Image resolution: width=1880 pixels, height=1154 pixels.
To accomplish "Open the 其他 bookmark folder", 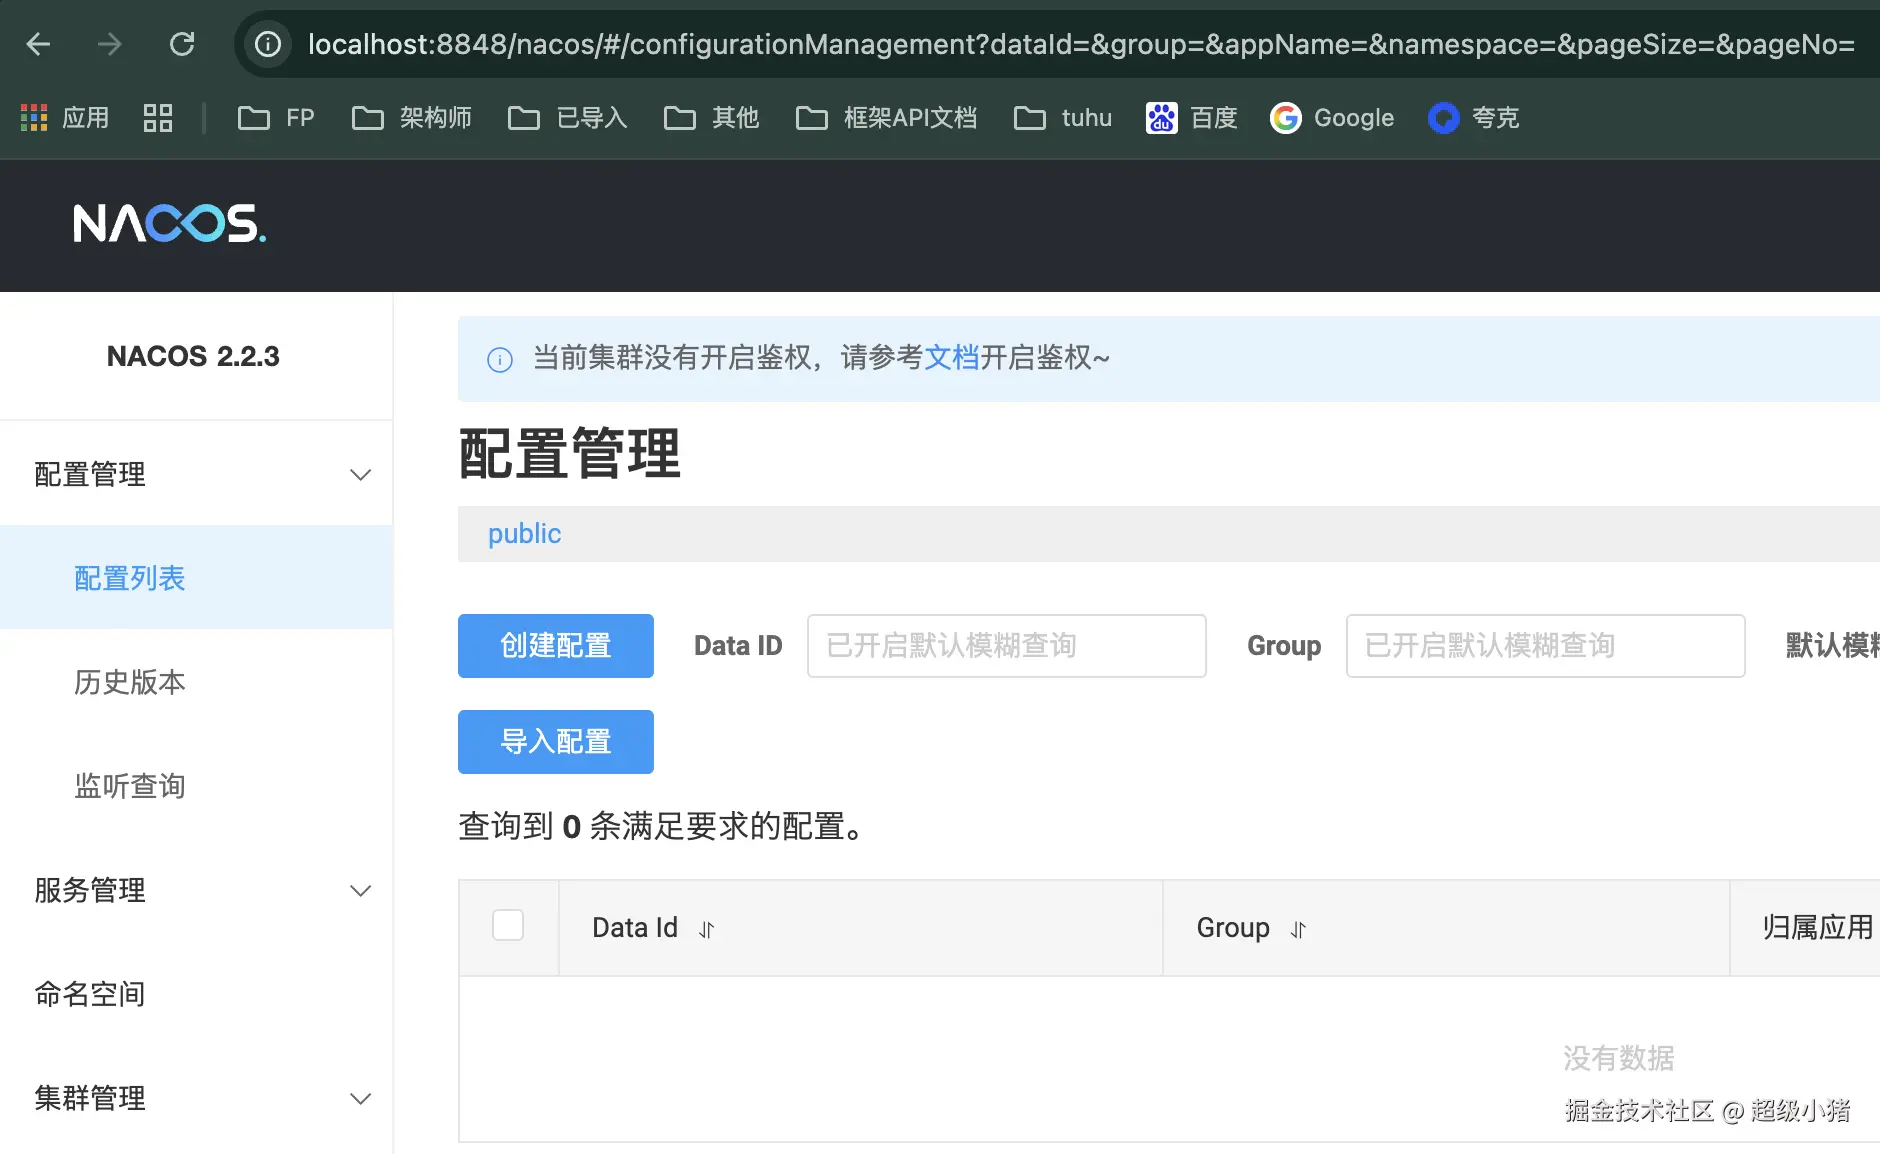I will click(712, 118).
